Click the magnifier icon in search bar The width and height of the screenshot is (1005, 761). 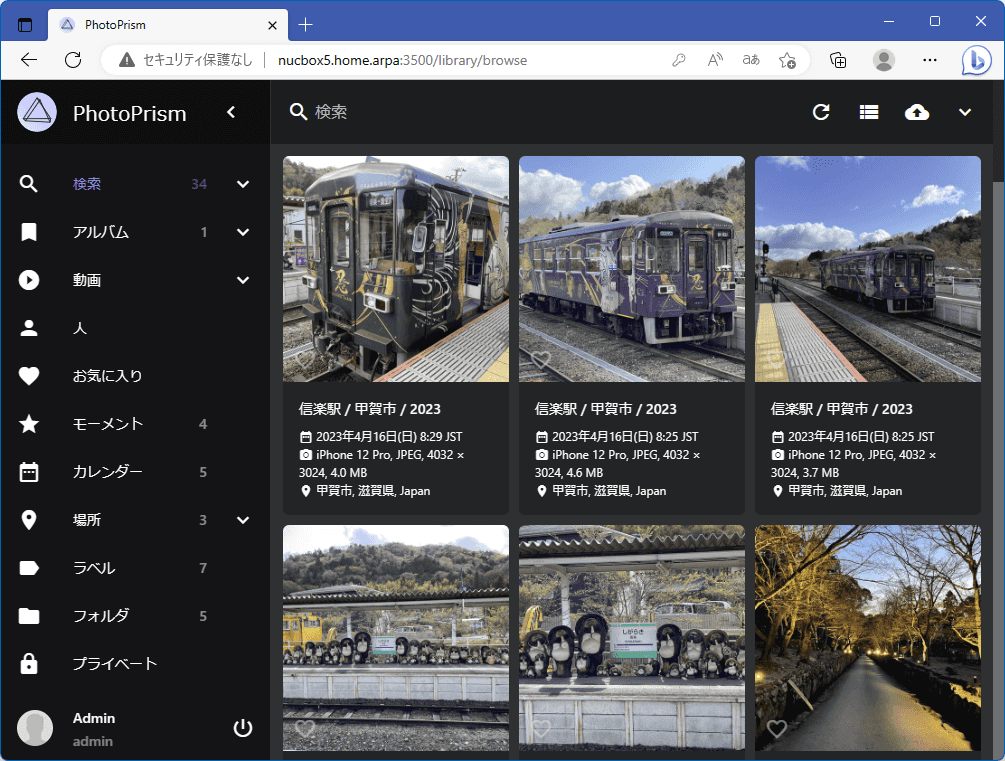299,112
